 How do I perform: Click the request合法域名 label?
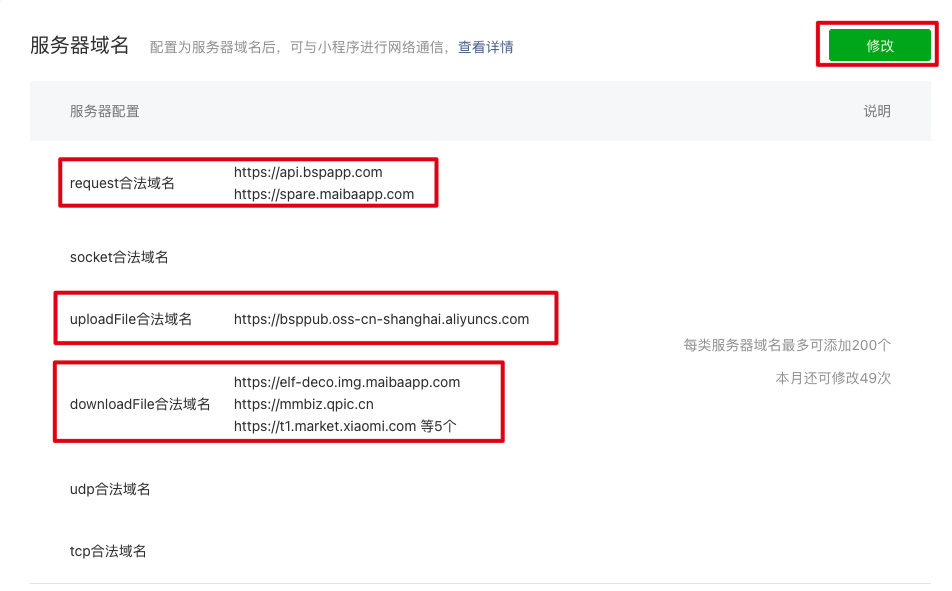[x=122, y=183]
